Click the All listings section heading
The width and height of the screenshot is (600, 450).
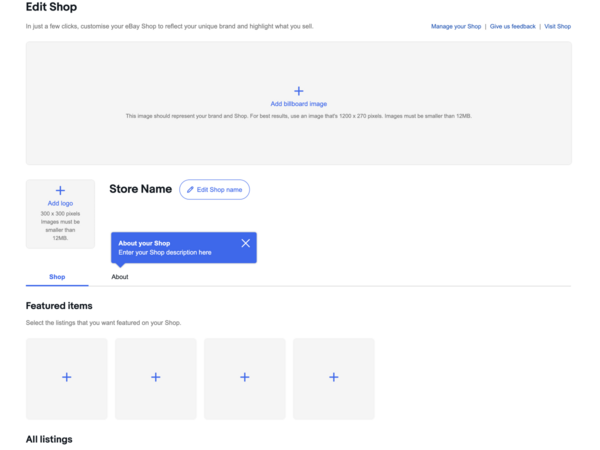point(49,439)
